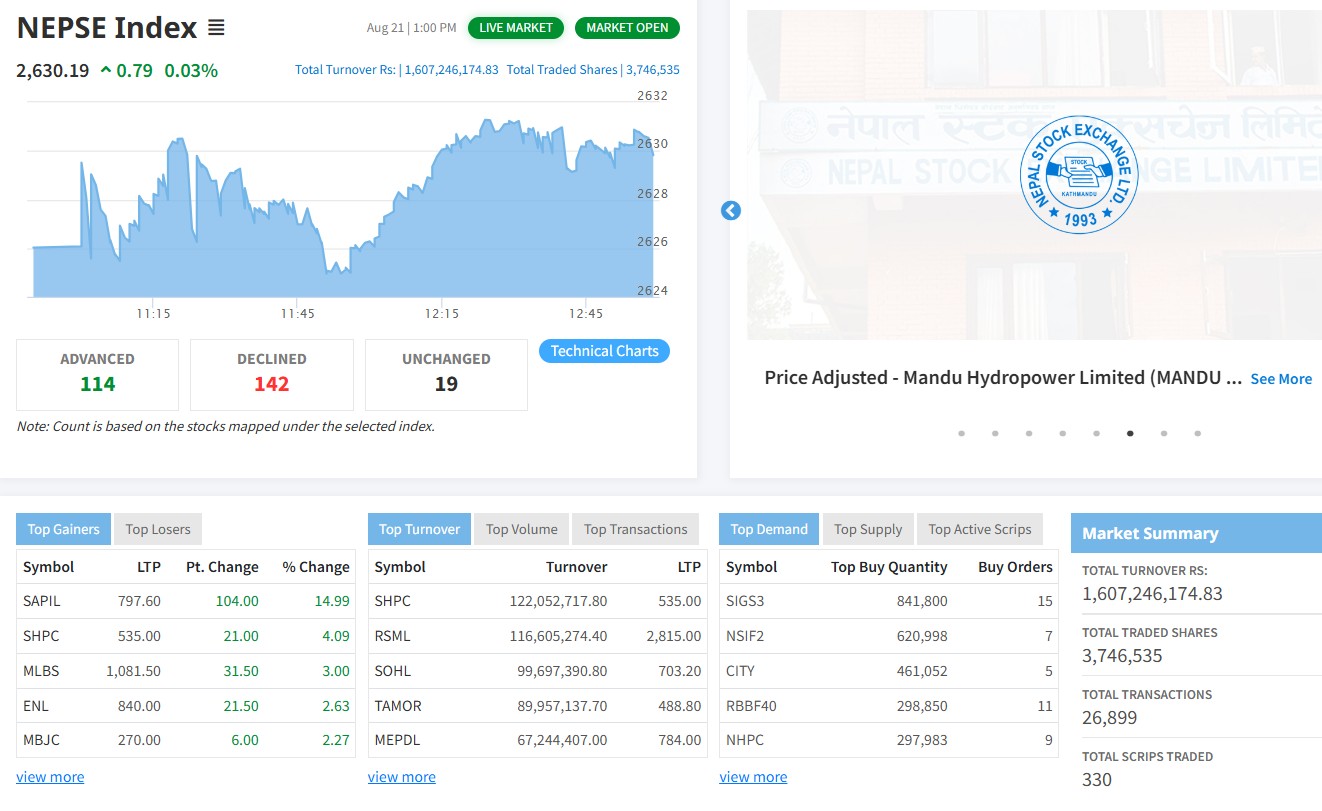
Task: Click the RSML symbol in Top Turnover
Action: coord(392,636)
